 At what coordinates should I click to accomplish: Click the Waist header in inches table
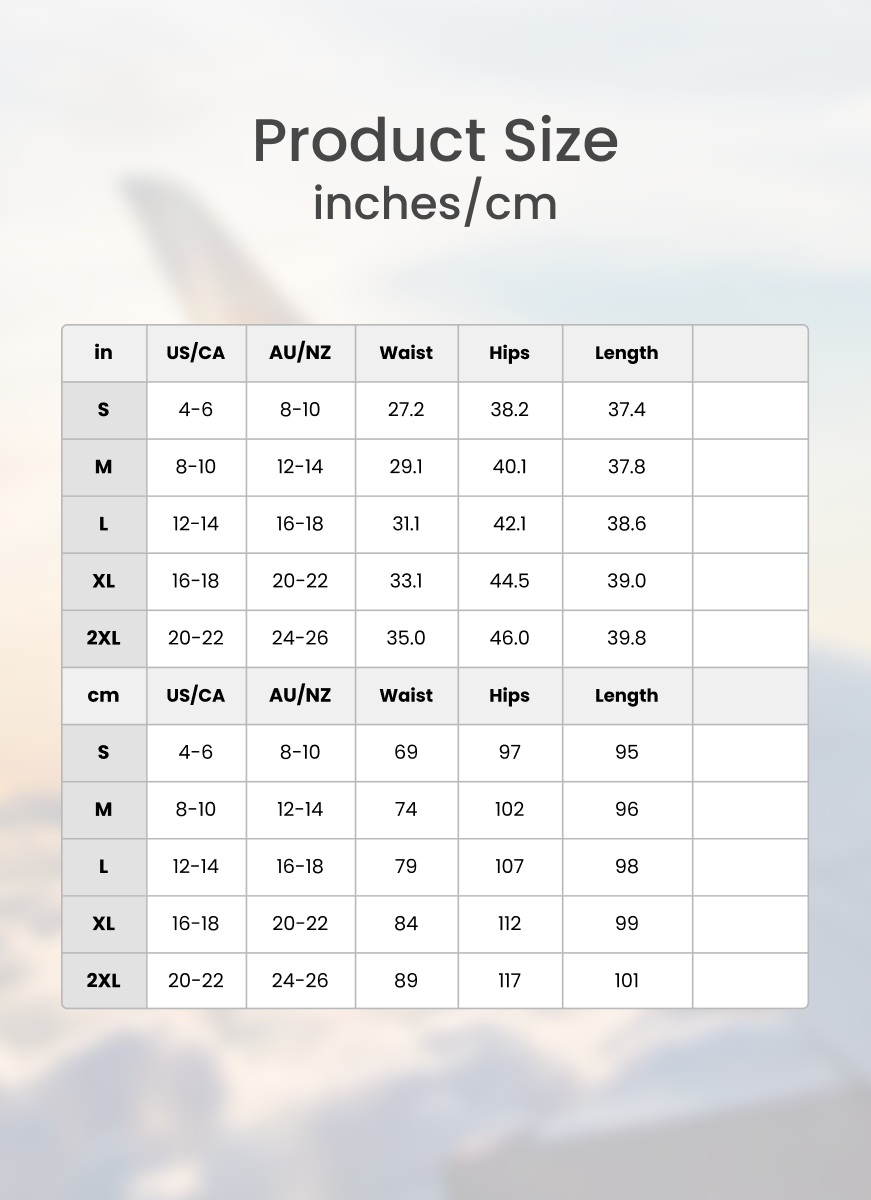point(406,353)
